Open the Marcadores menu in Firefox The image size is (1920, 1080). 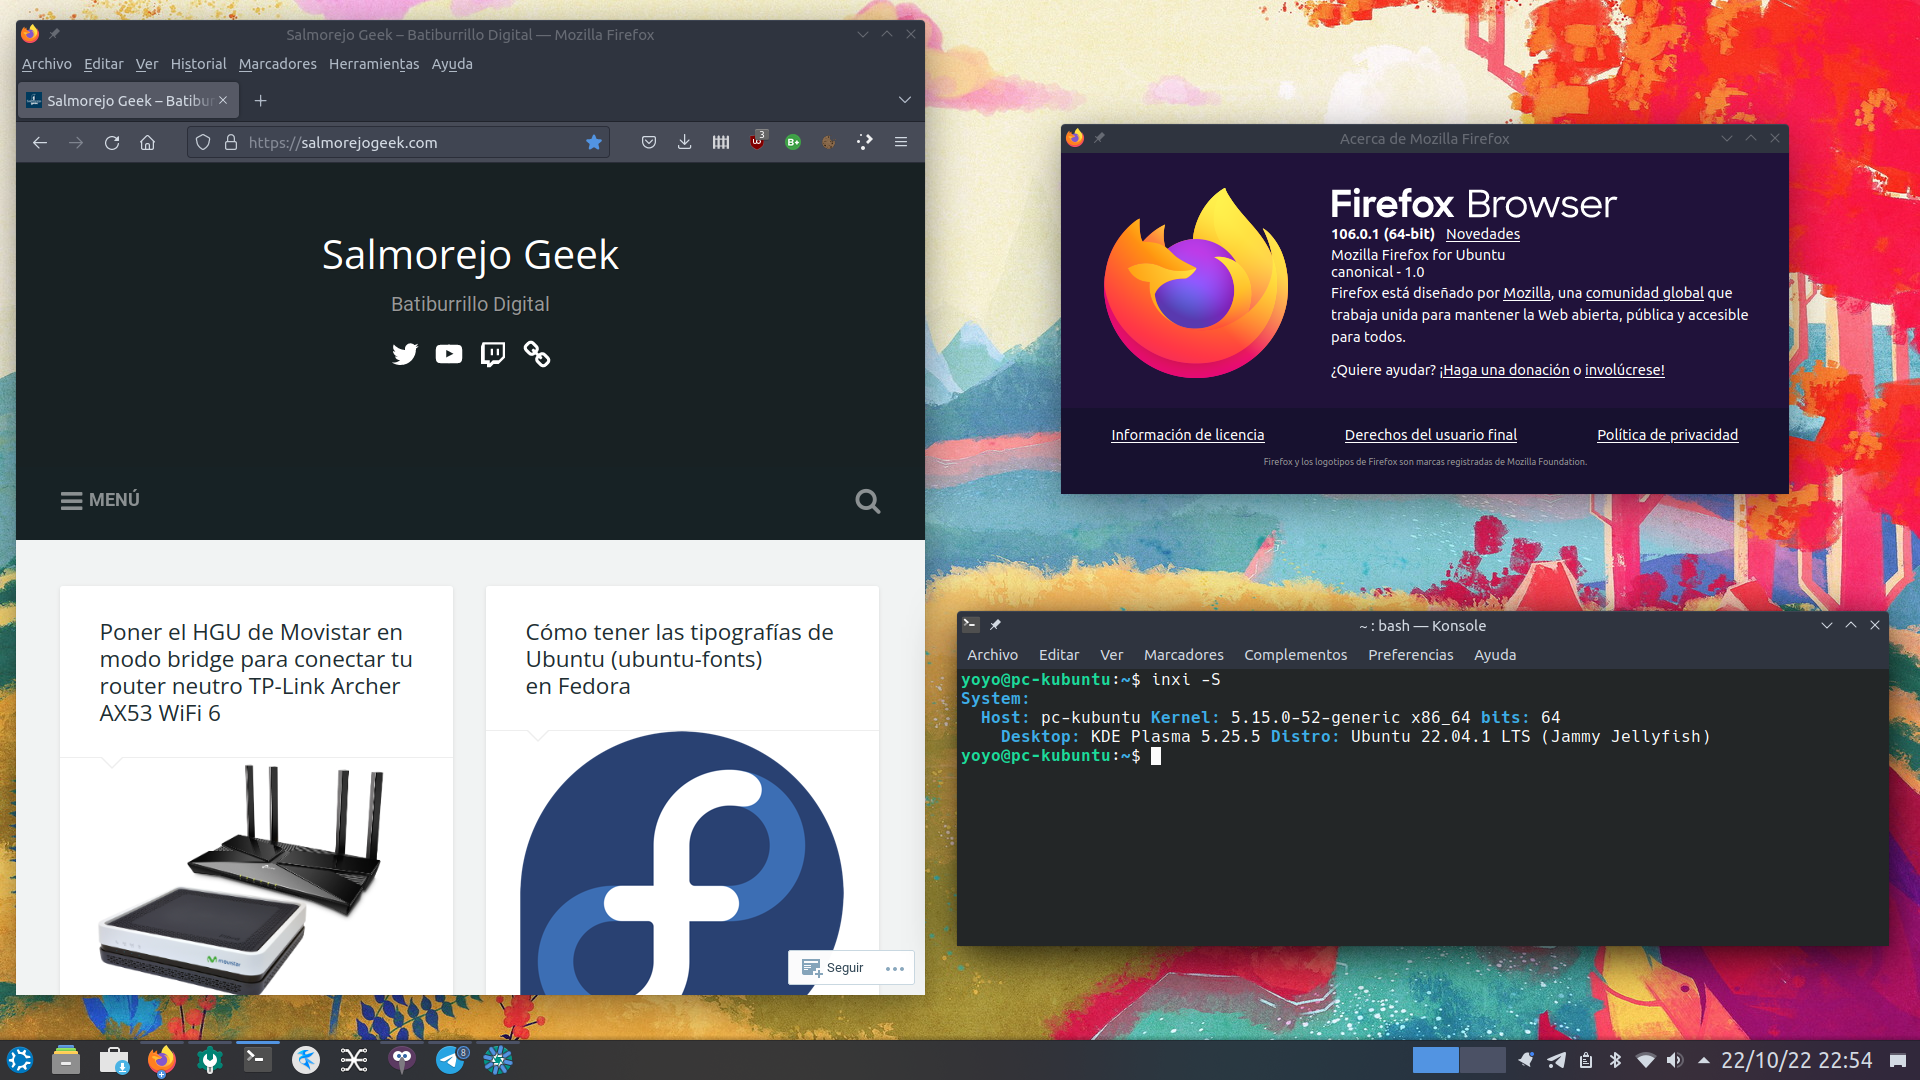coord(277,64)
